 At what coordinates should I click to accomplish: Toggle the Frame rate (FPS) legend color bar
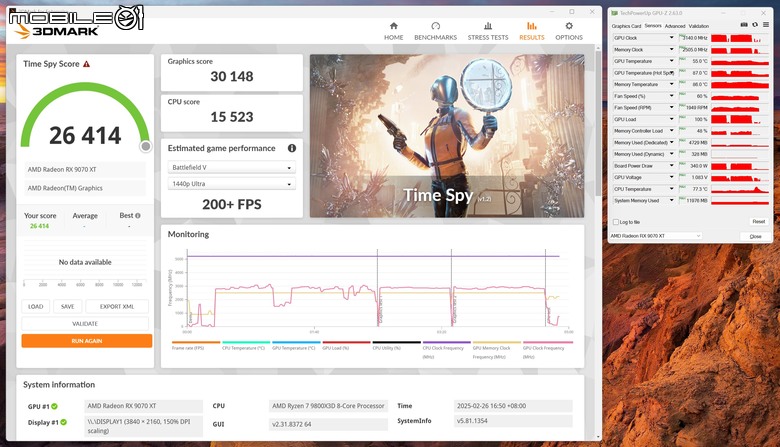195,342
